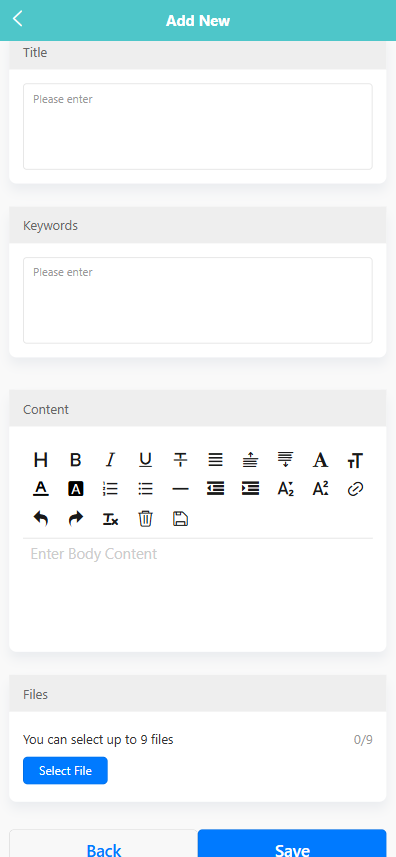Apply strikethrough formatting

click(x=180, y=460)
